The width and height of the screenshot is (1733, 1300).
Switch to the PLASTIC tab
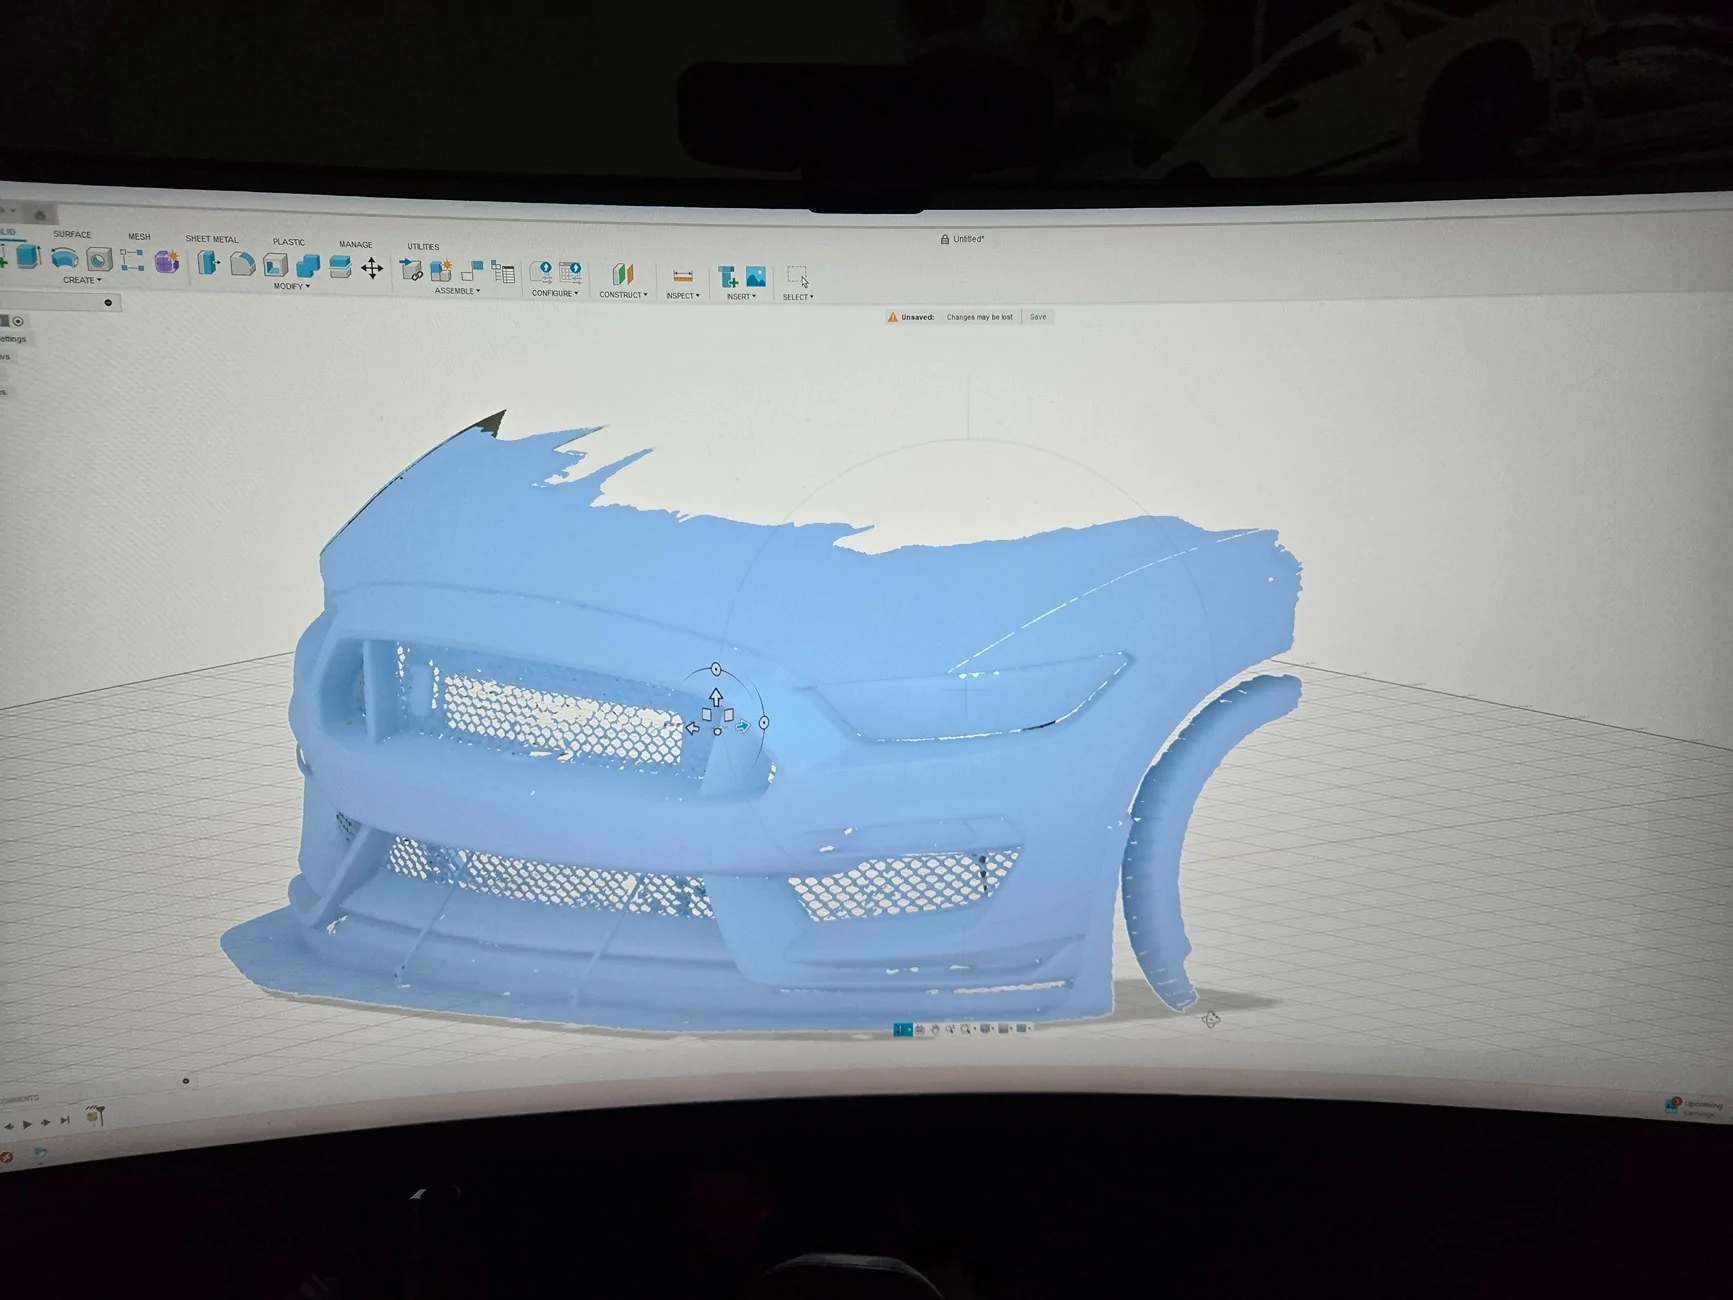click(289, 242)
